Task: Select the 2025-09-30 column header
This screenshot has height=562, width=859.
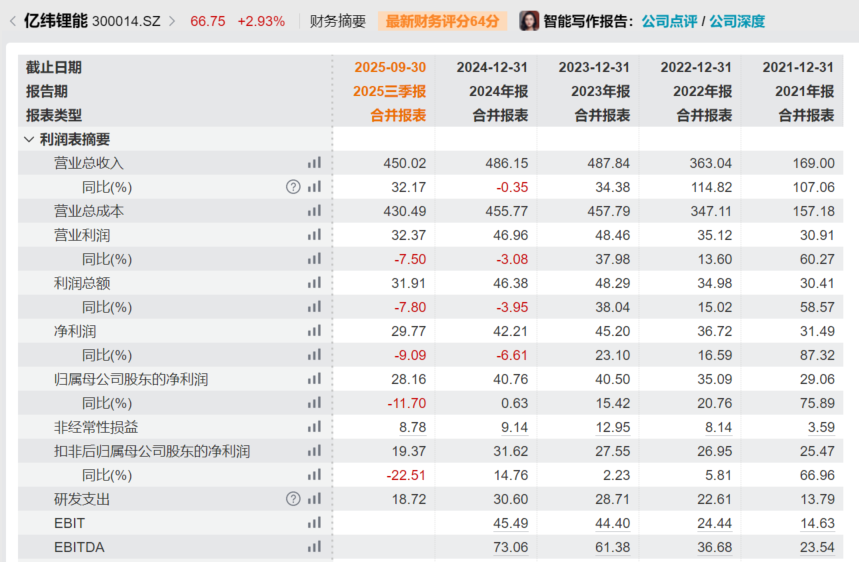Action: (x=390, y=67)
